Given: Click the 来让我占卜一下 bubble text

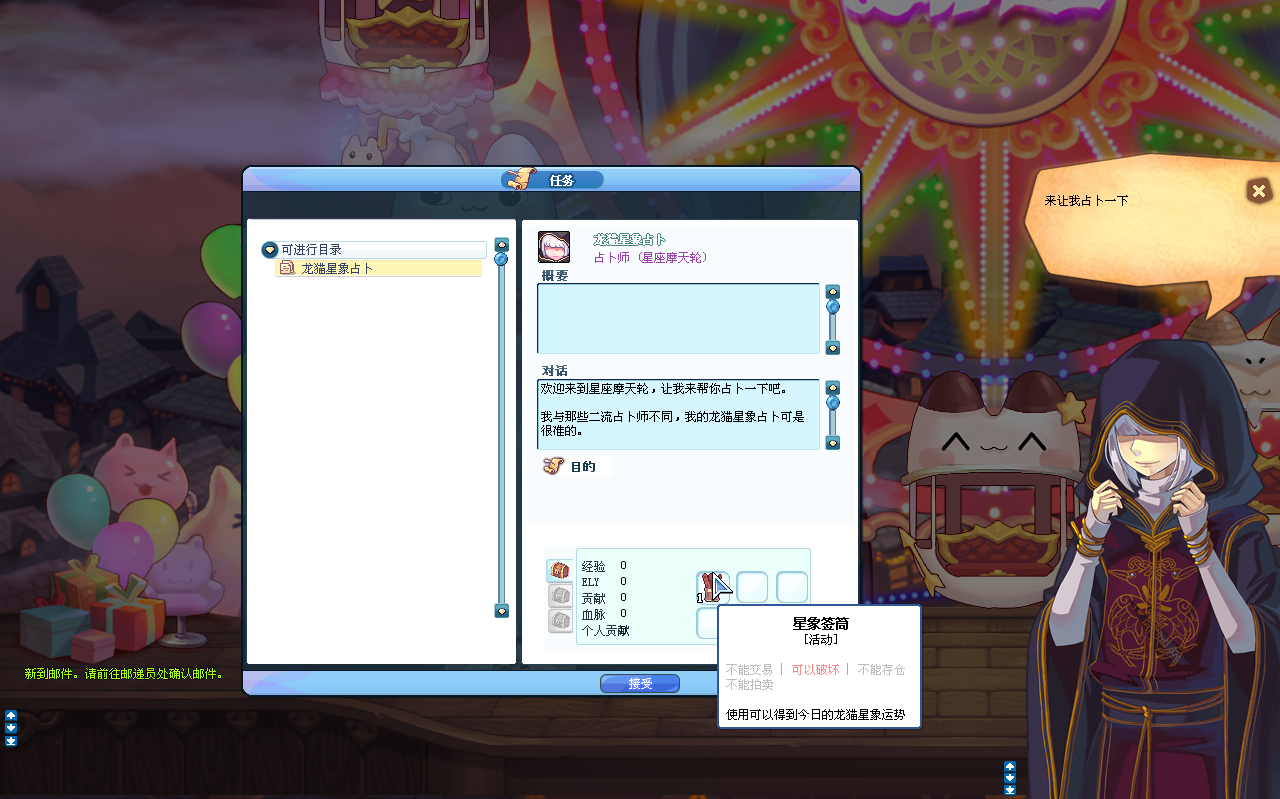Looking at the screenshot, I should 1086,201.
